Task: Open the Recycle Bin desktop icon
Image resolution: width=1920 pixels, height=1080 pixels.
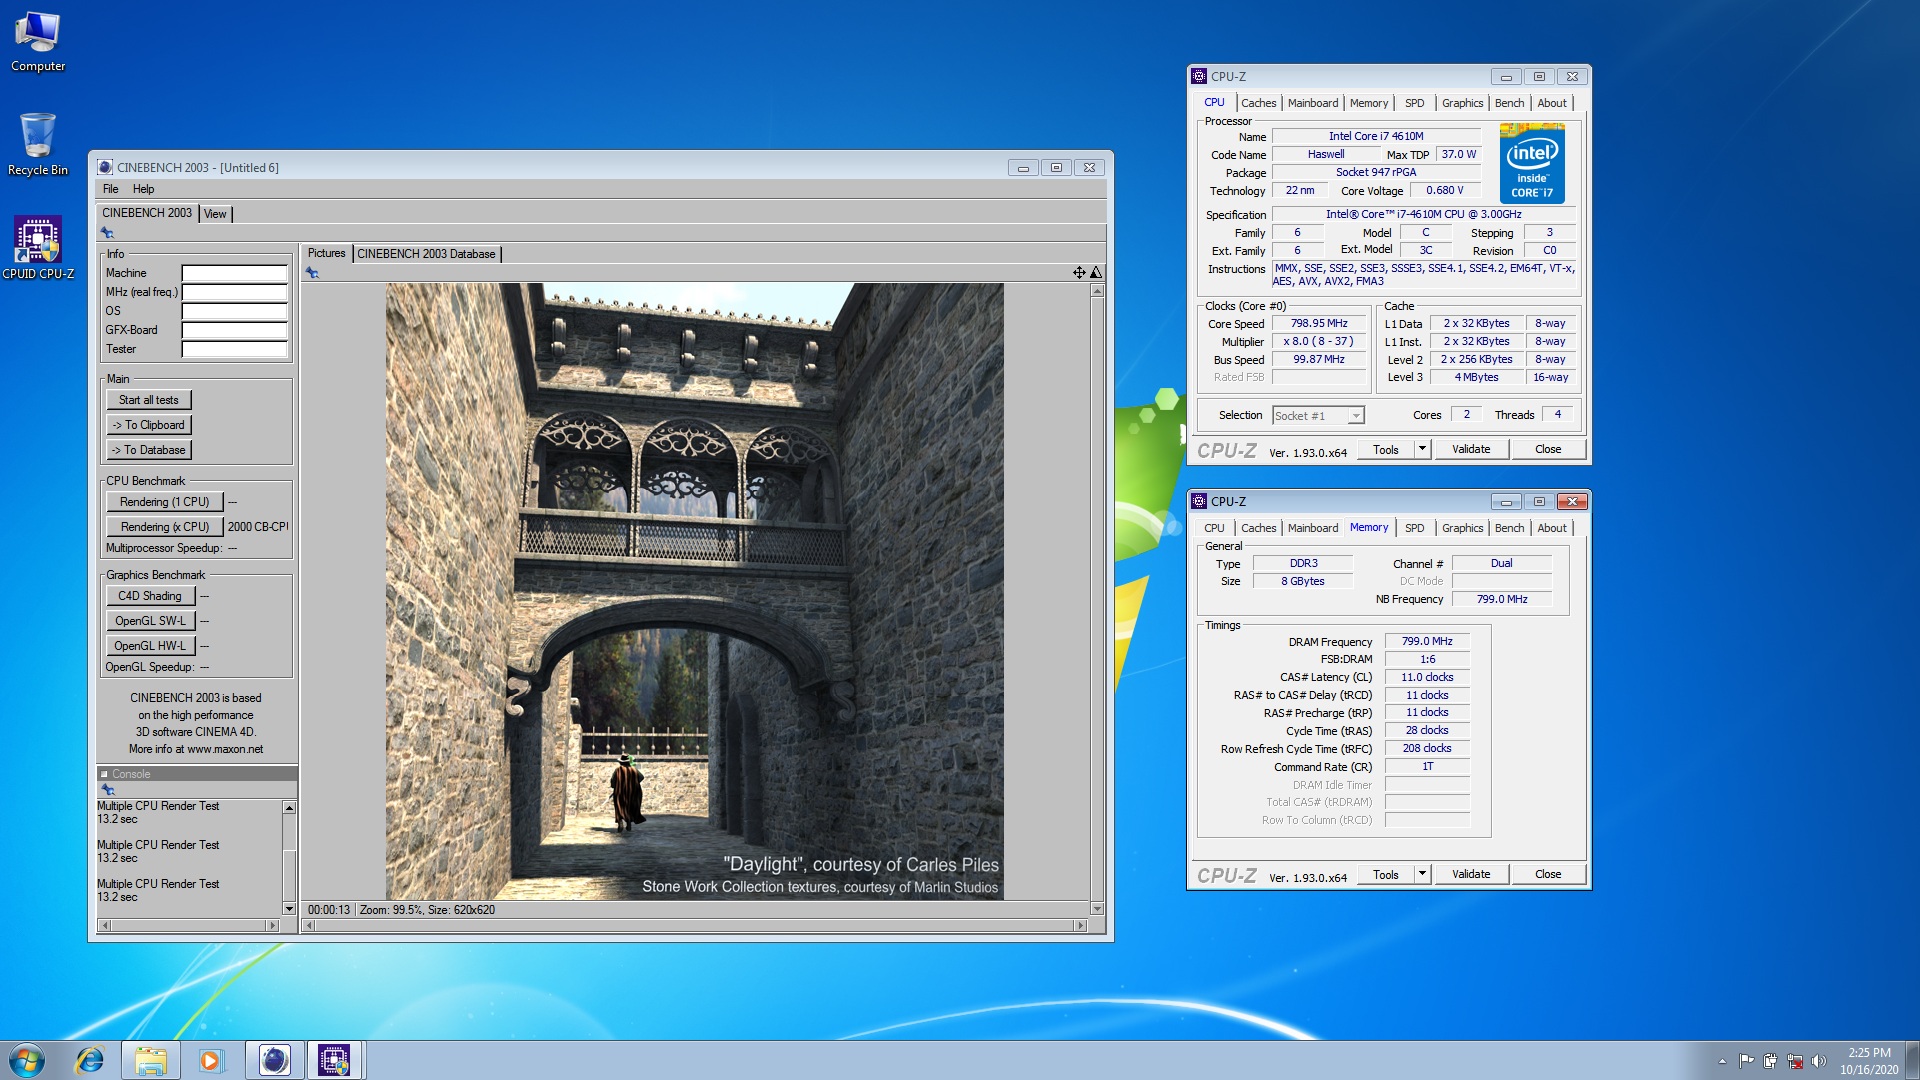Action: (x=38, y=145)
